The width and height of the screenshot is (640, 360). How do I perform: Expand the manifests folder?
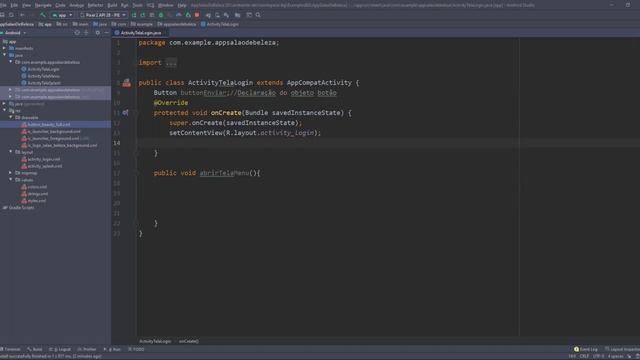4,48
